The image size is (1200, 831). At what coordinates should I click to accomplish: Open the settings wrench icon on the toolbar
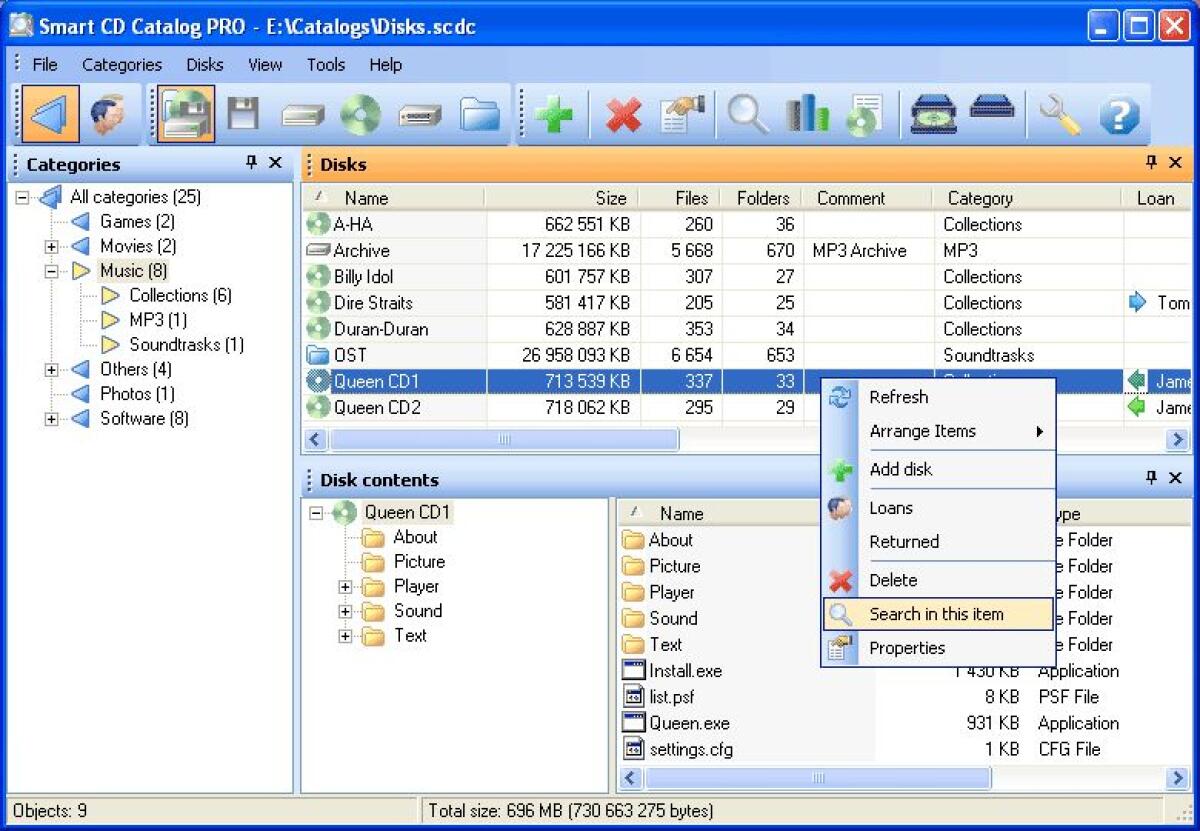1057,115
